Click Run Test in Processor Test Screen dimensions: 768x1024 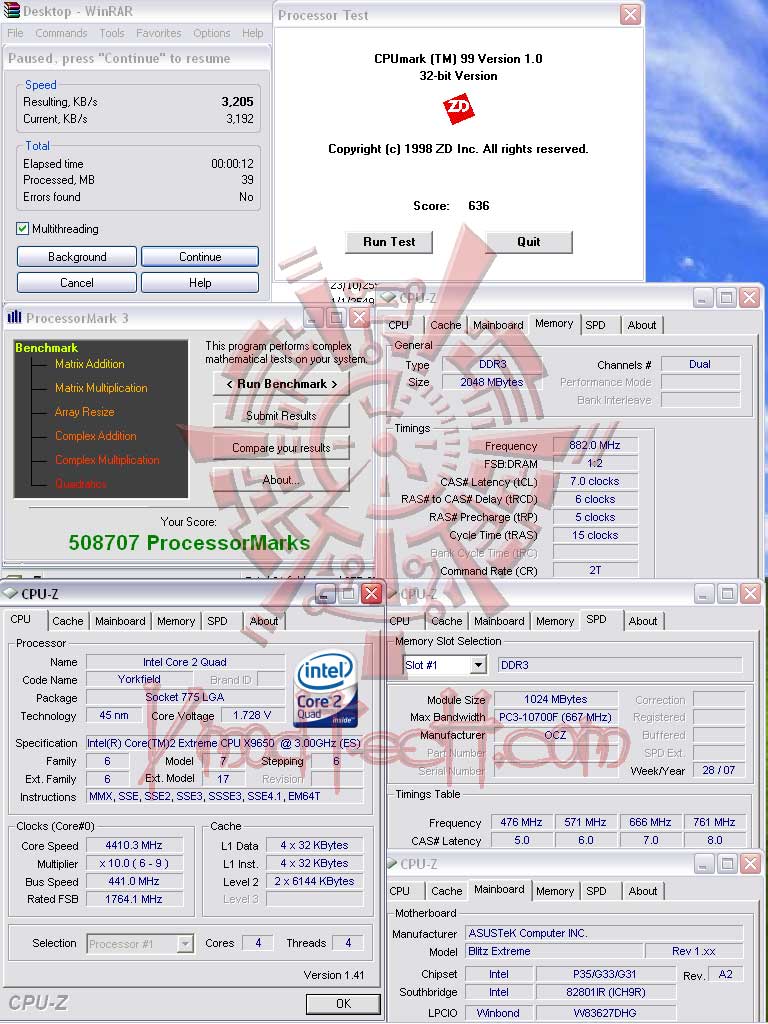pos(389,242)
